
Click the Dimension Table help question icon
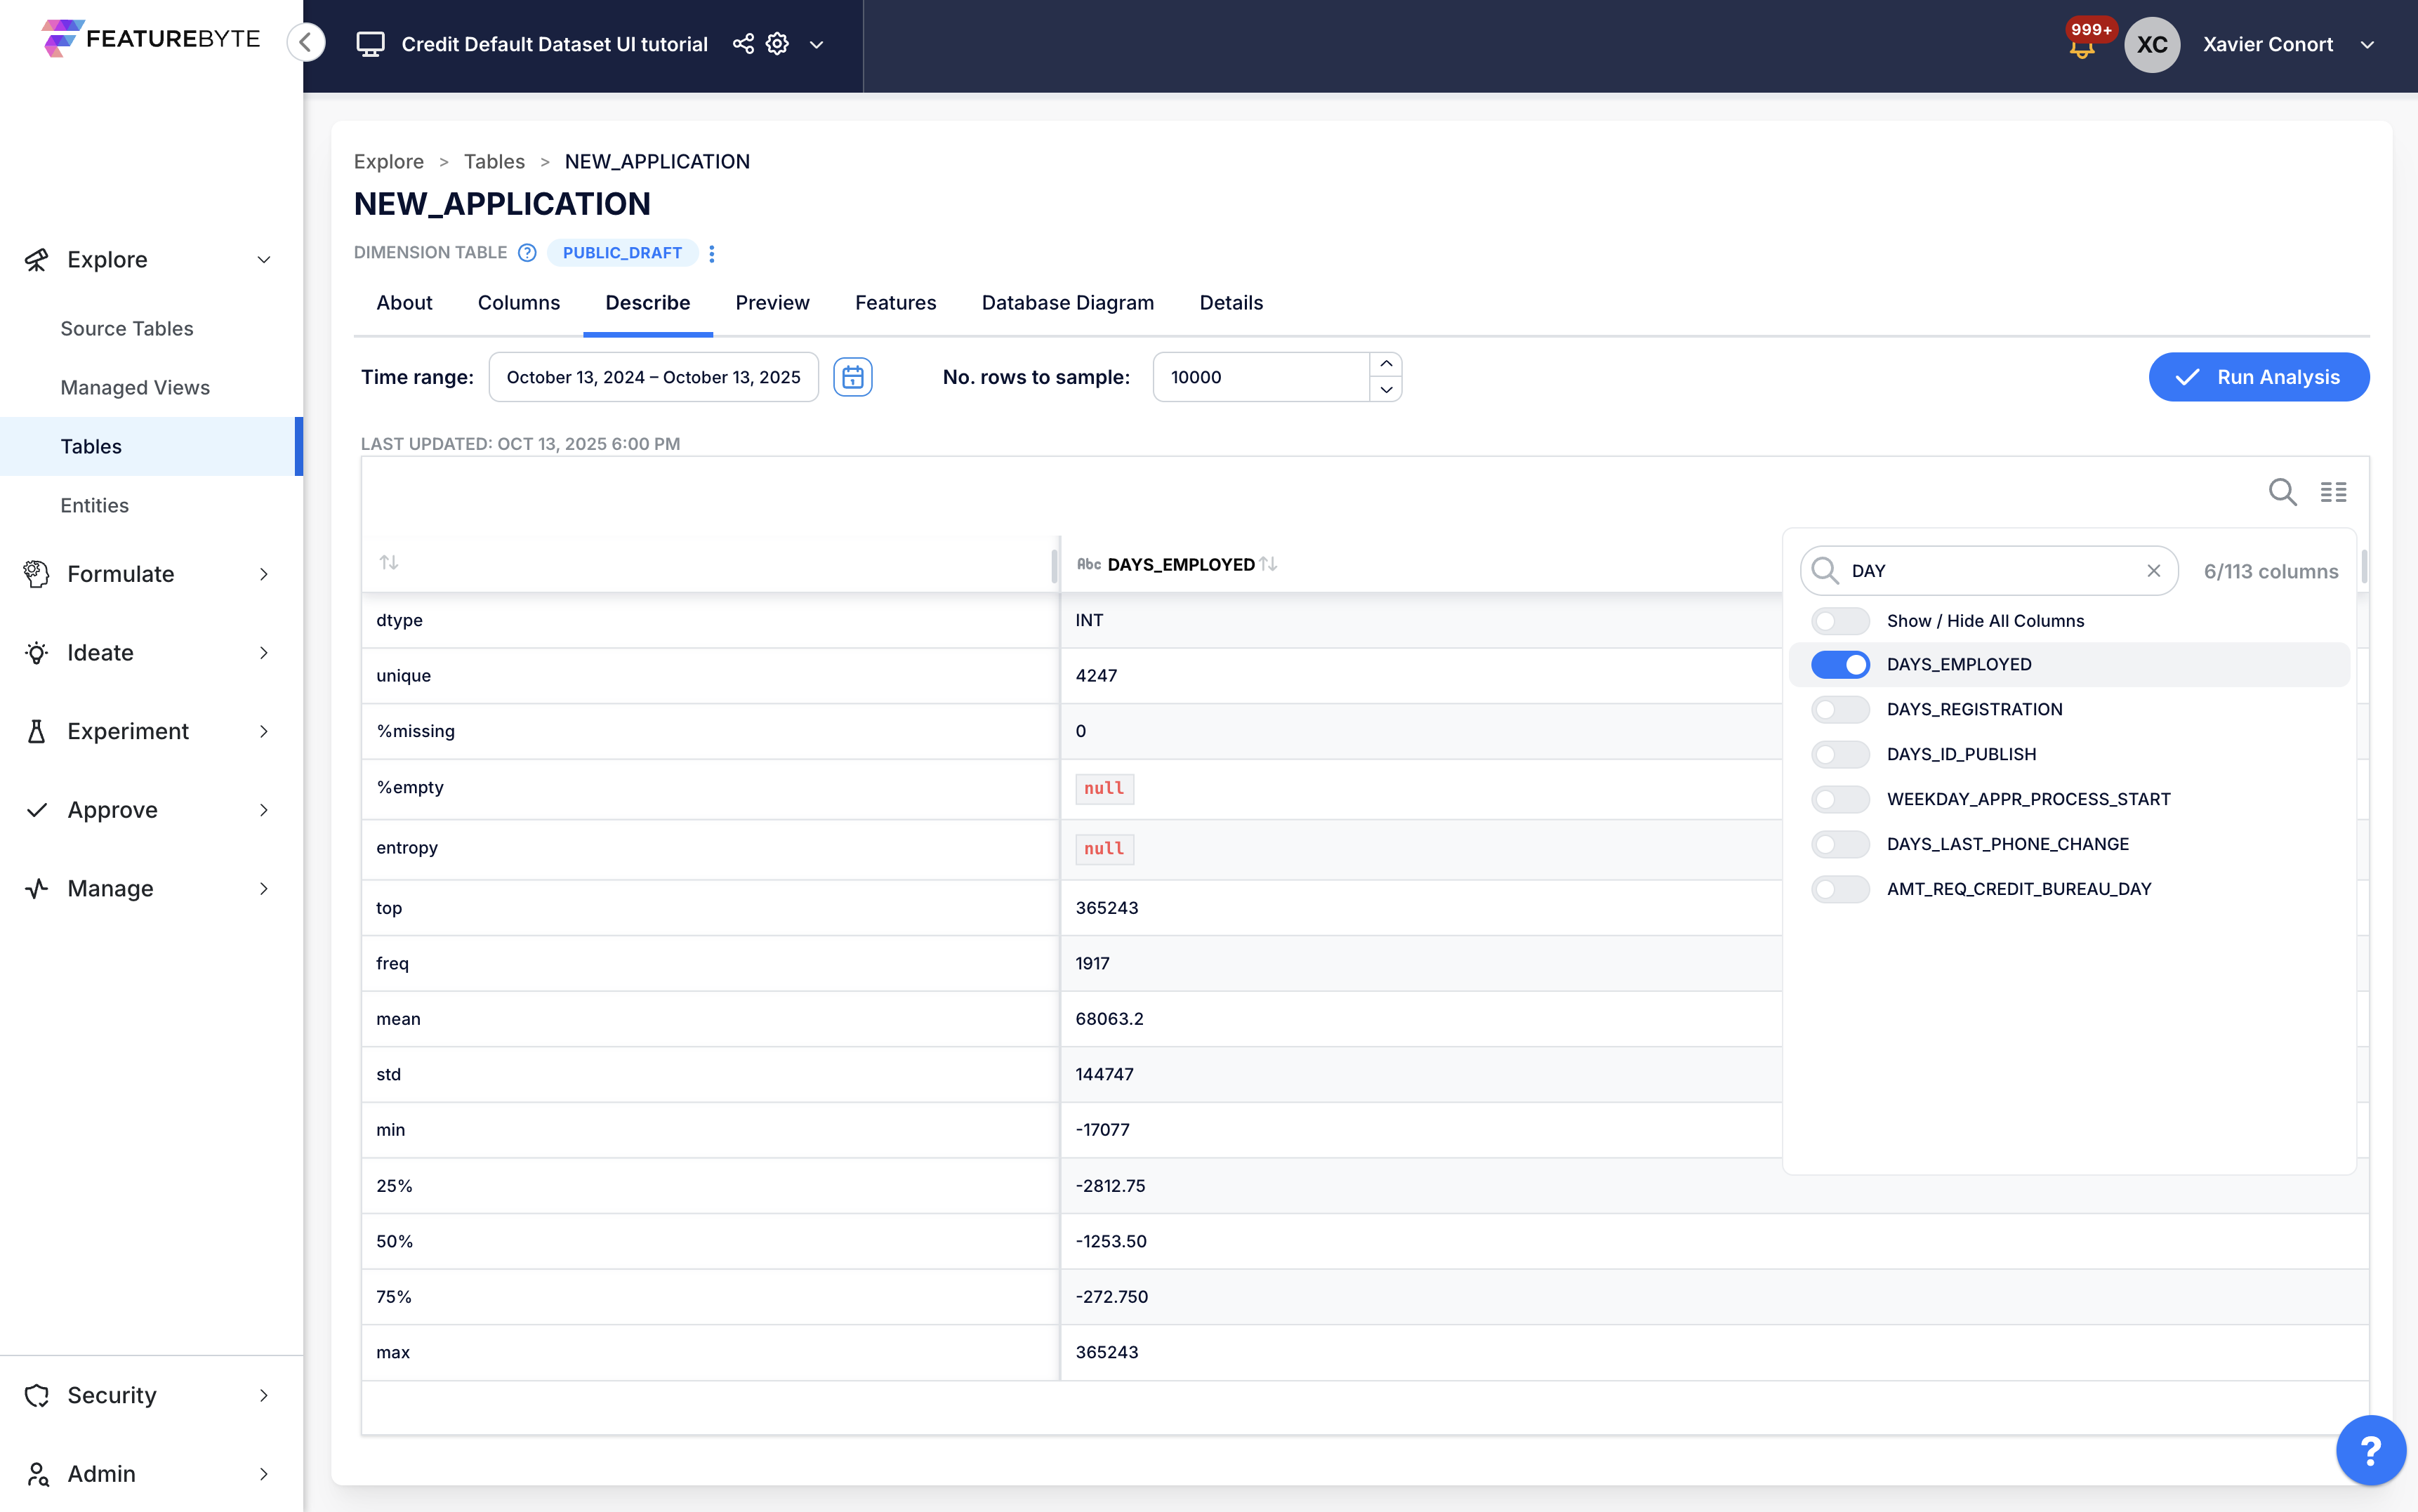coord(527,253)
